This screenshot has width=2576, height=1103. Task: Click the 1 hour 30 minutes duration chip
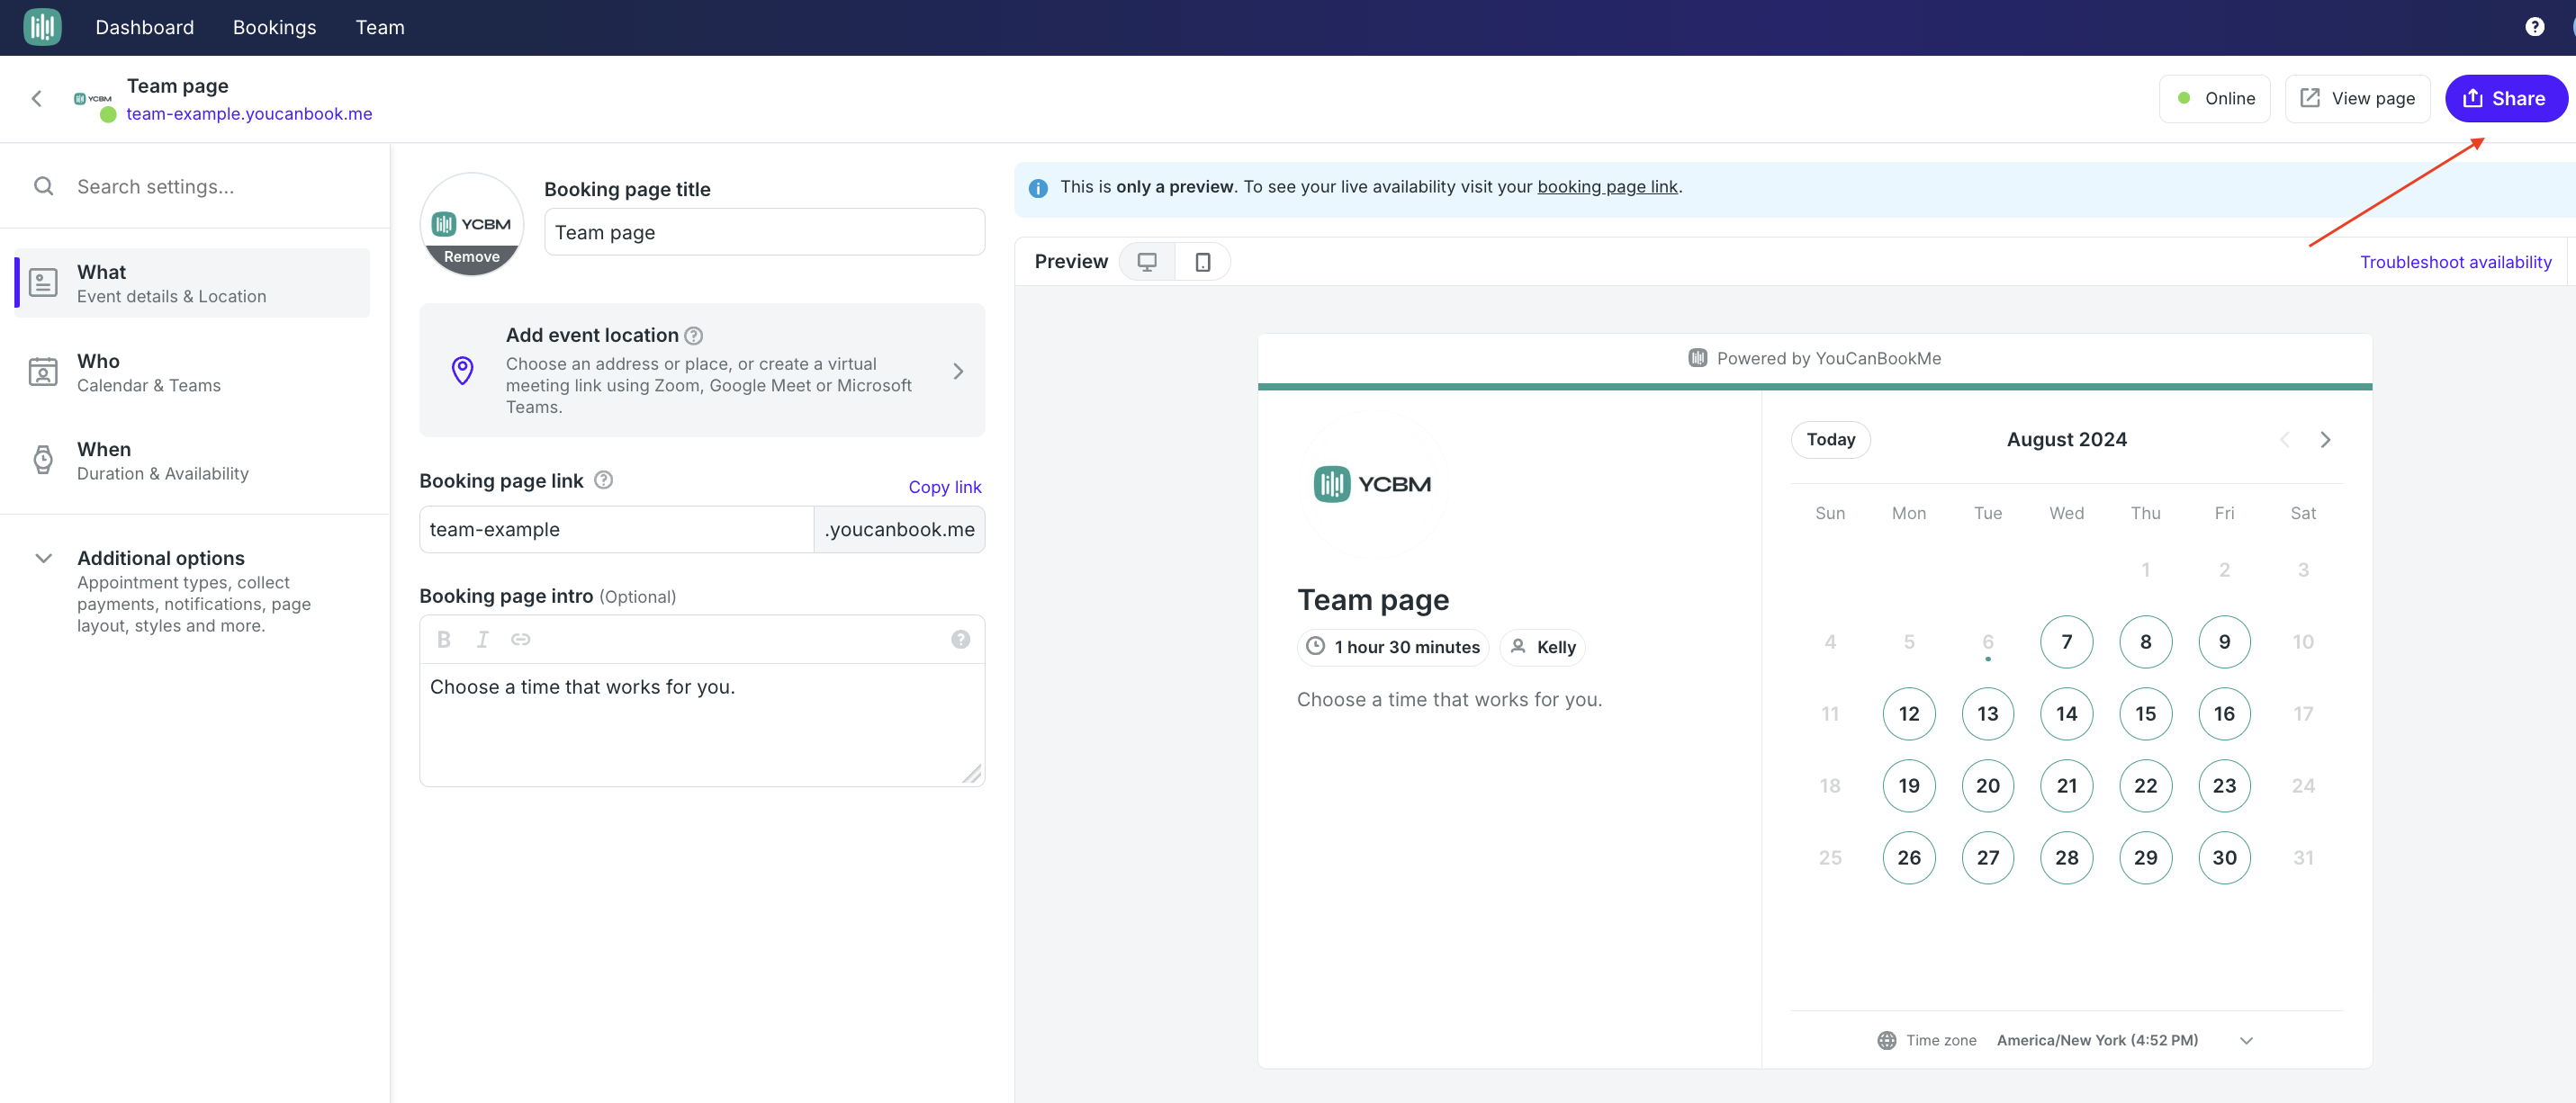coord(1392,647)
